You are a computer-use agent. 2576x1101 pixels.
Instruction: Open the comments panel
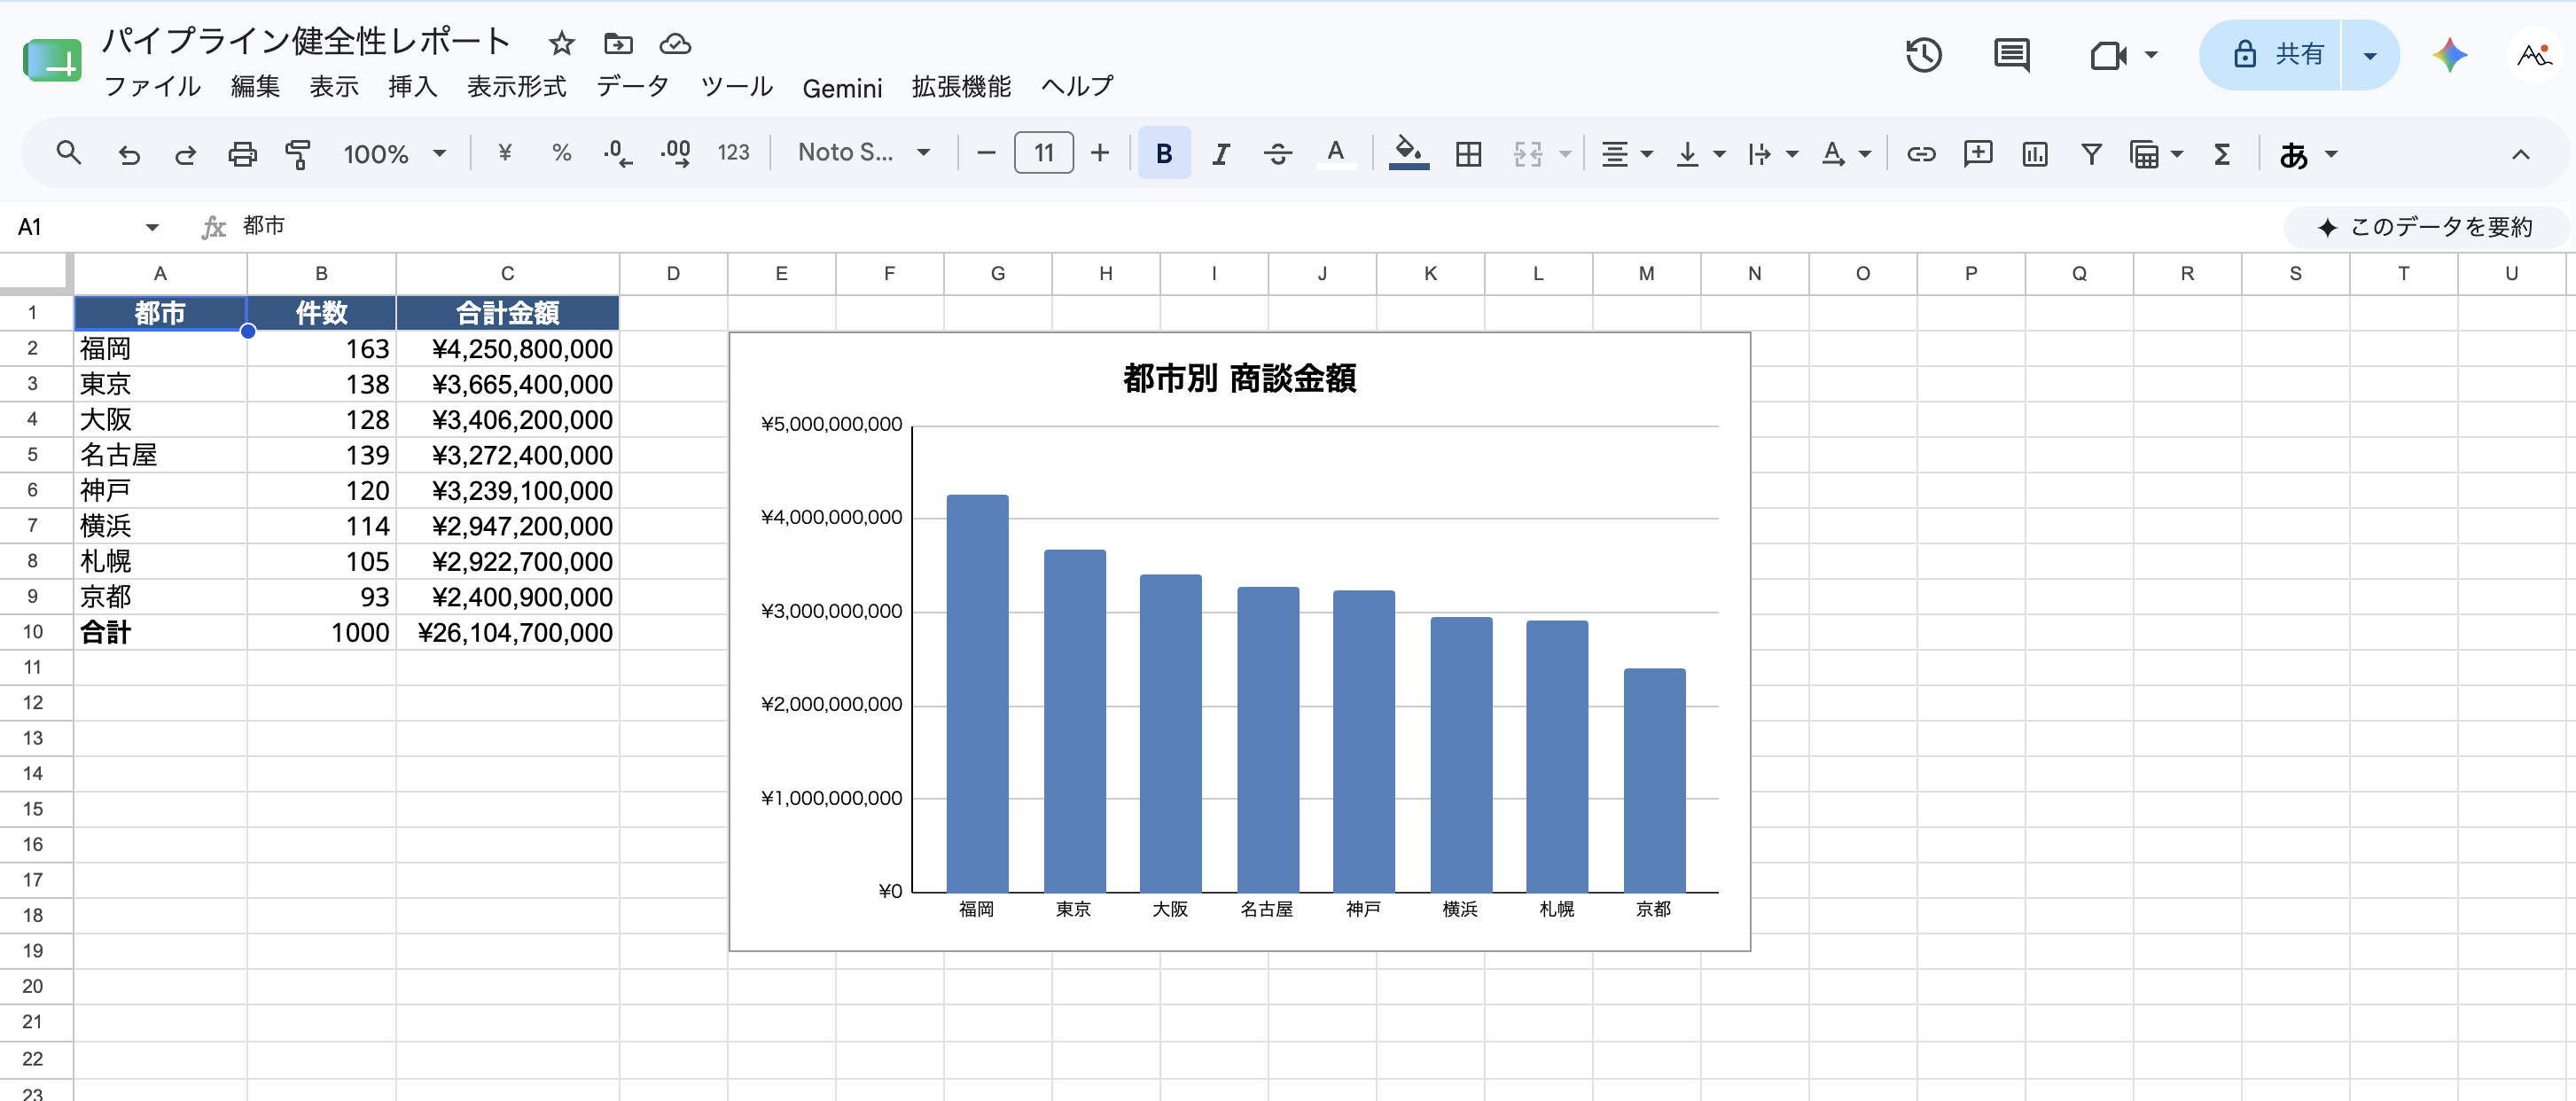pyautogui.click(x=2011, y=55)
